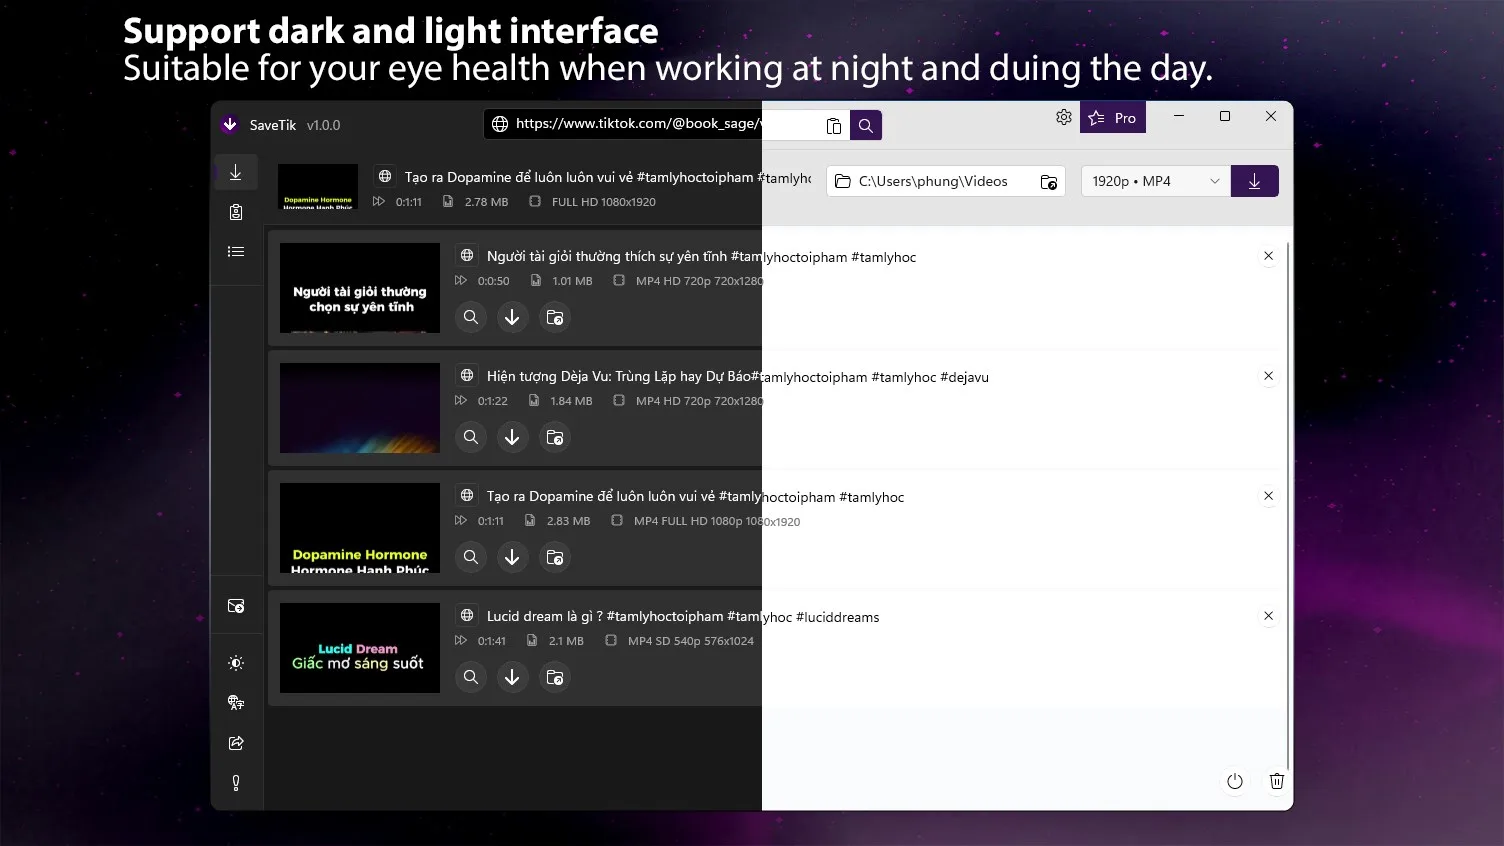Open the small Dopamine thumbnail in header
The width and height of the screenshot is (1504, 846).
(x=318, y=187)
